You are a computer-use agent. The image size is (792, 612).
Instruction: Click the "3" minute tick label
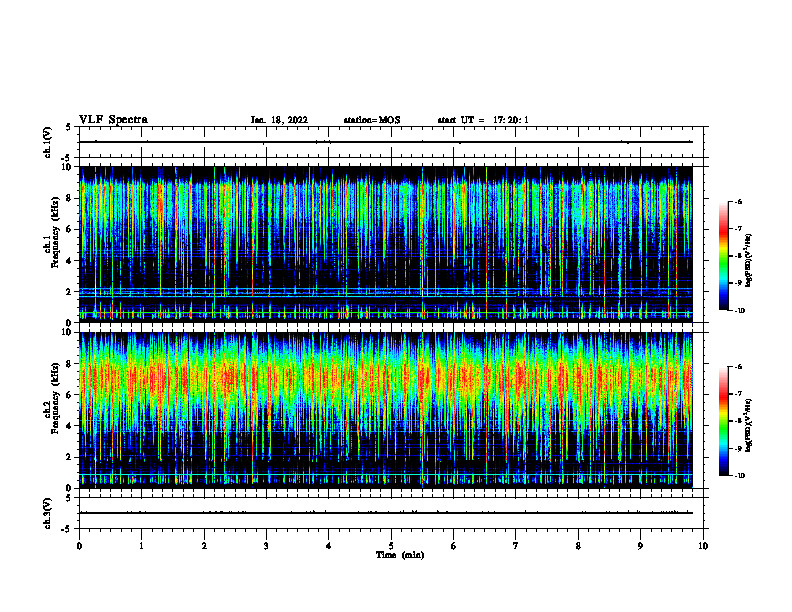266,546
